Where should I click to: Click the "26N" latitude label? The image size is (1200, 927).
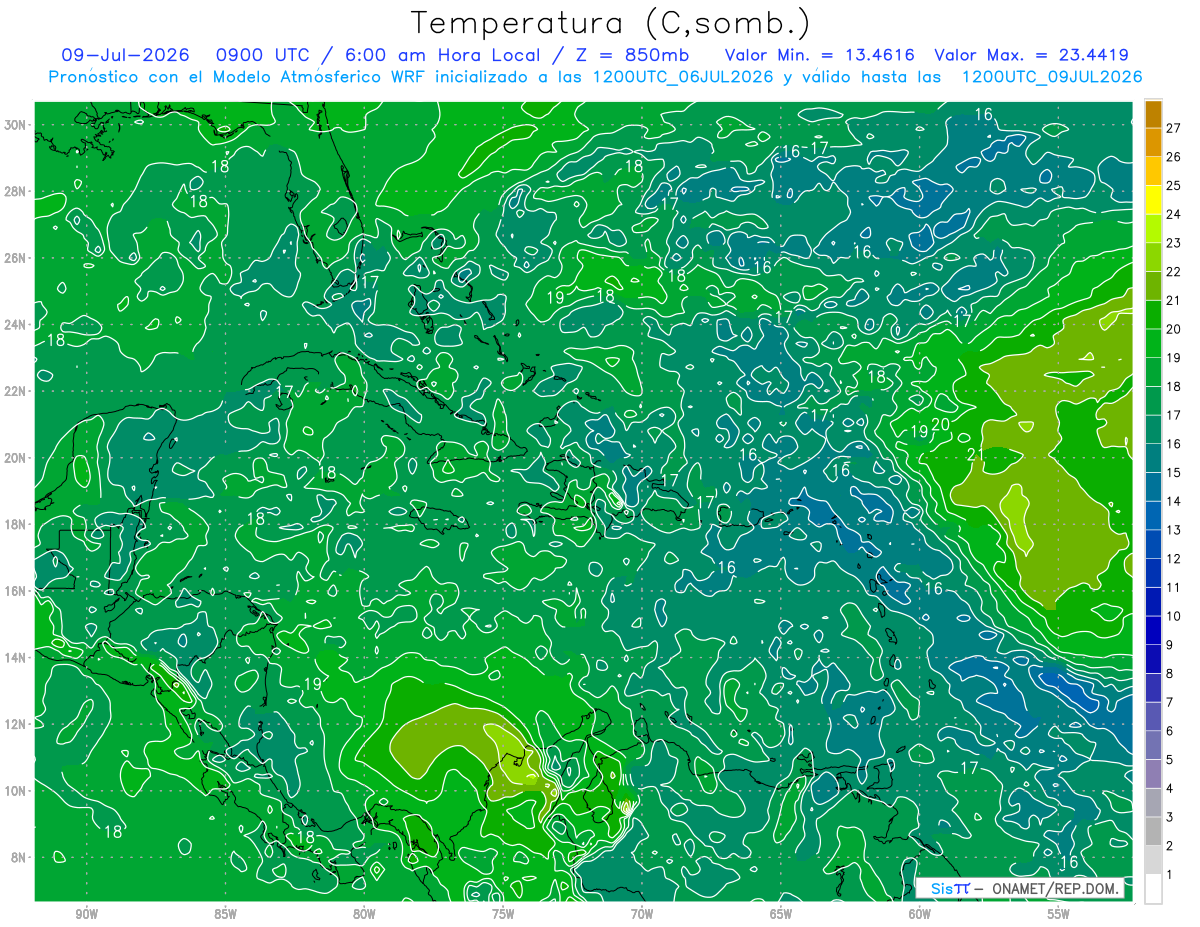coord(16,258)
